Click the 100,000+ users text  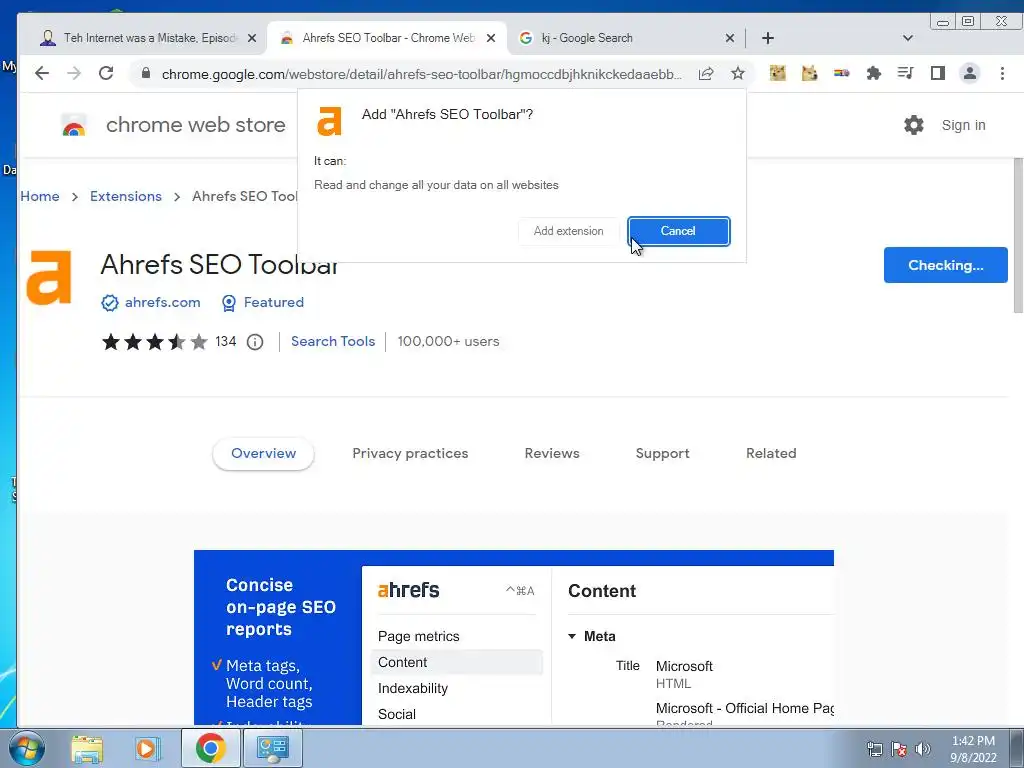448,342
